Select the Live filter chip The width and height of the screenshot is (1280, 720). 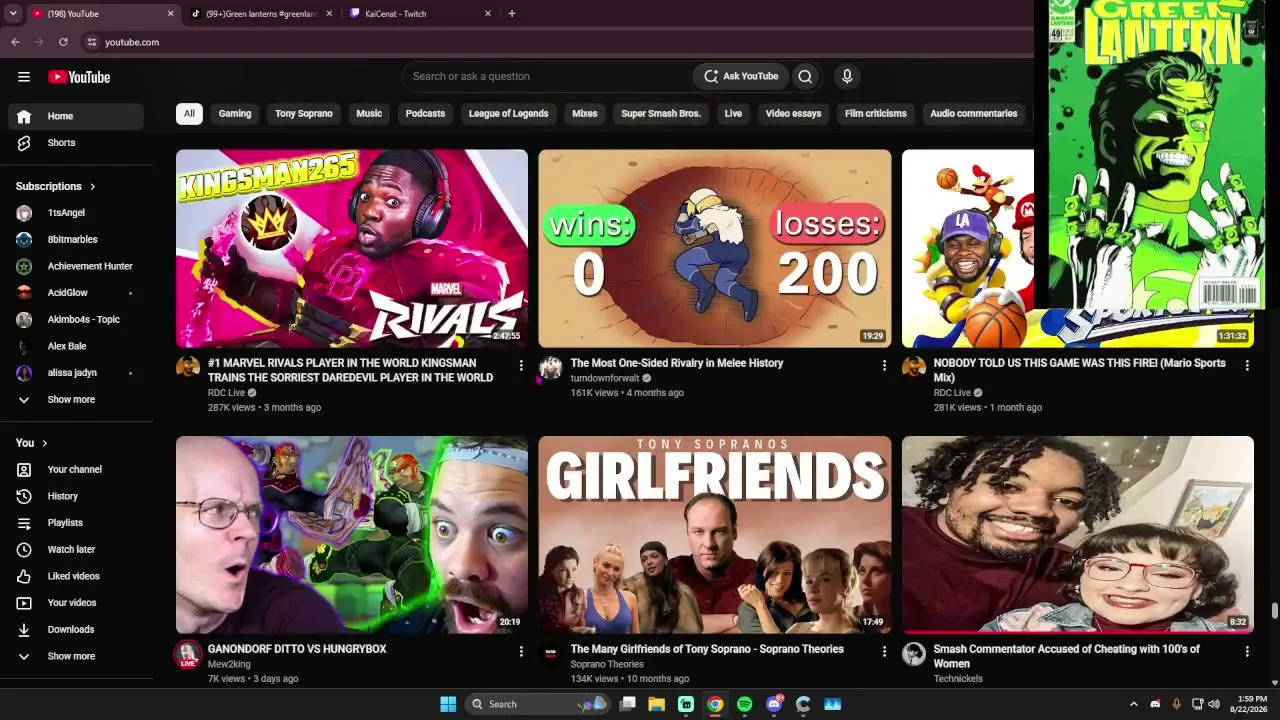733,114
